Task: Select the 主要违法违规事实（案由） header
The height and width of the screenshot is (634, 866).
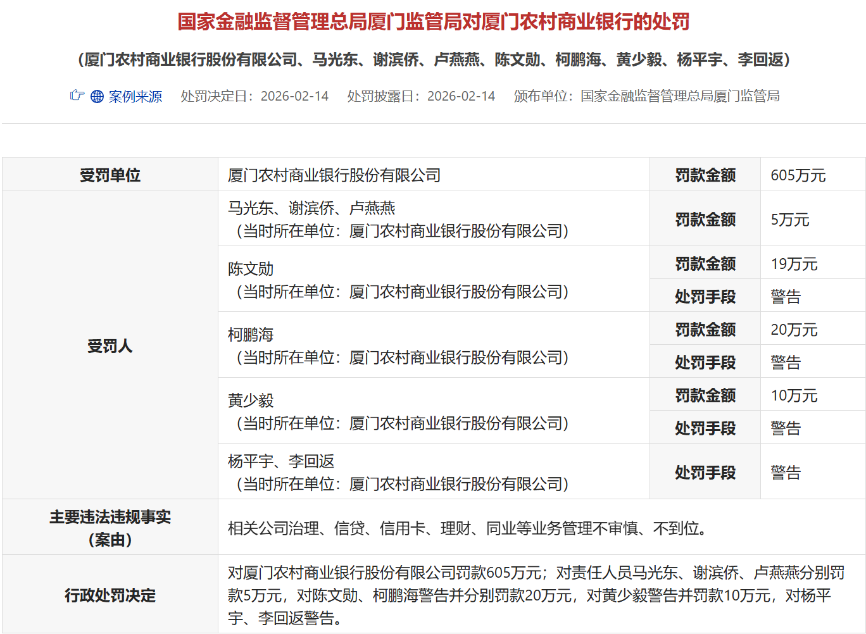Action: (110, 528)
